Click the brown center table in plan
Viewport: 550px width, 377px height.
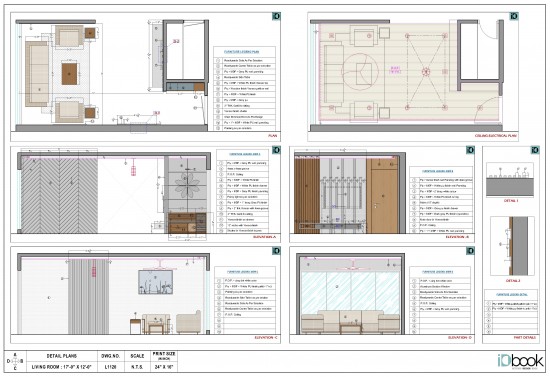click(69, 74)
